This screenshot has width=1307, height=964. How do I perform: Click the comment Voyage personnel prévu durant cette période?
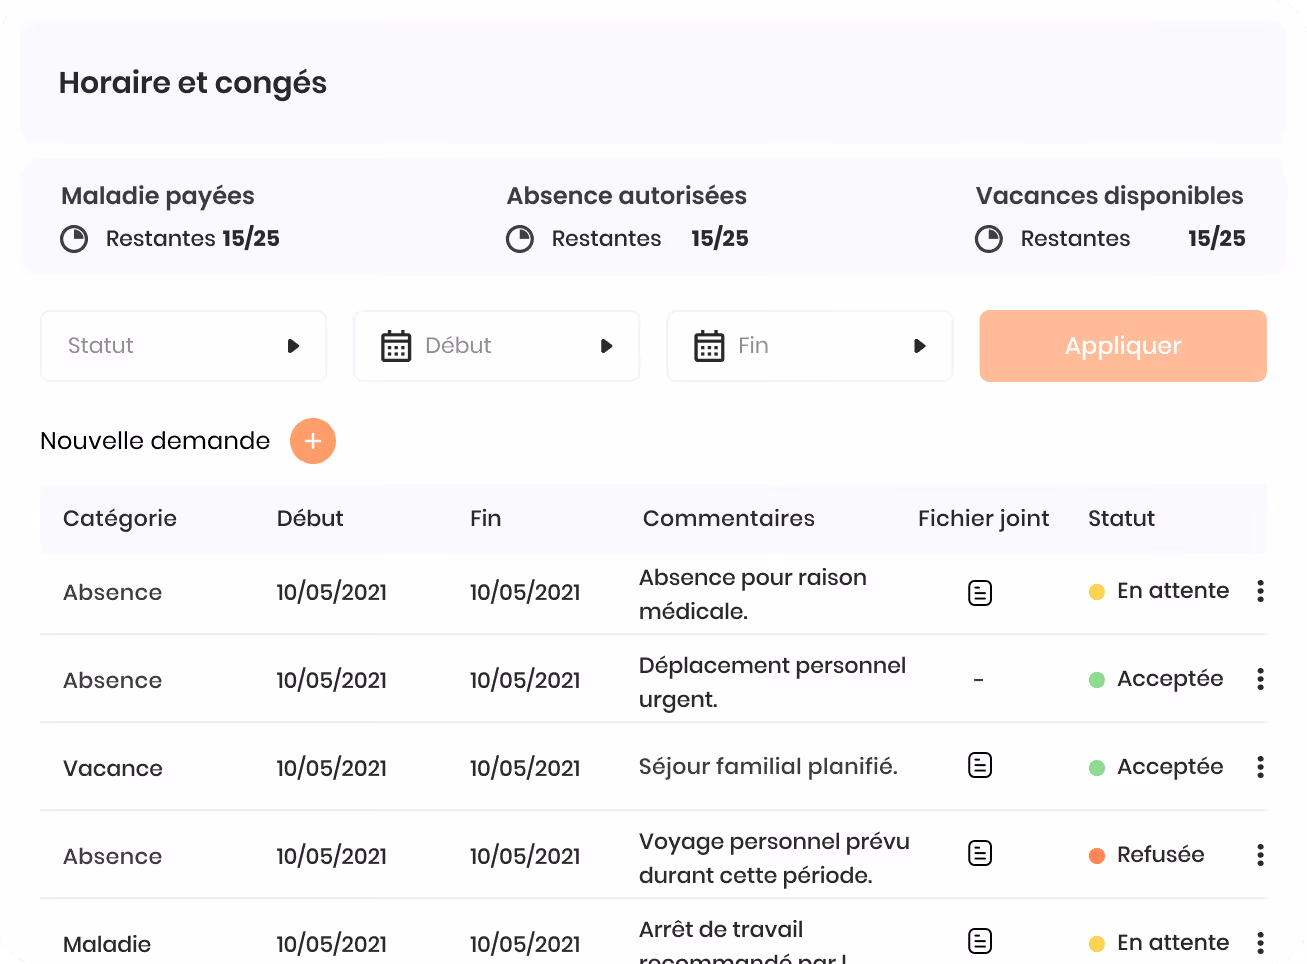[774, 858]
